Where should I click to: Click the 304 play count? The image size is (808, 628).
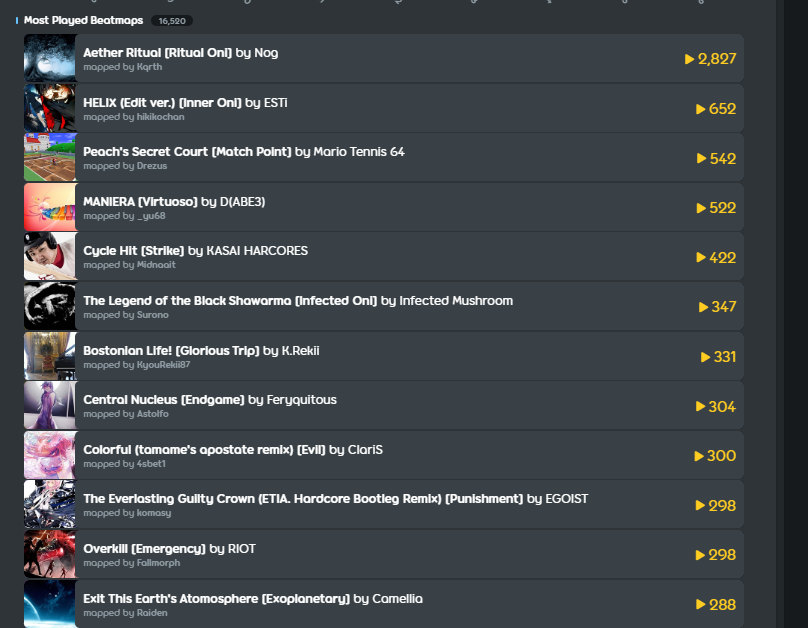tap(722, 406)
